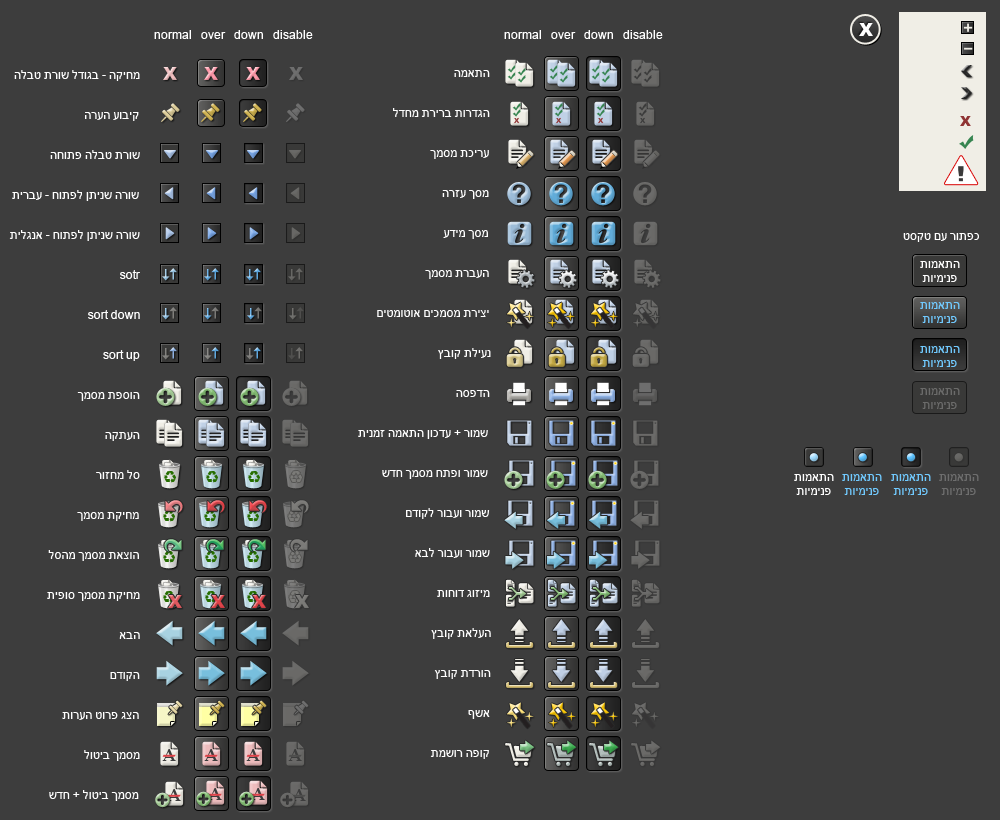
Task: Click normal-state open table row down triangle
Action: tap(170, 154)
